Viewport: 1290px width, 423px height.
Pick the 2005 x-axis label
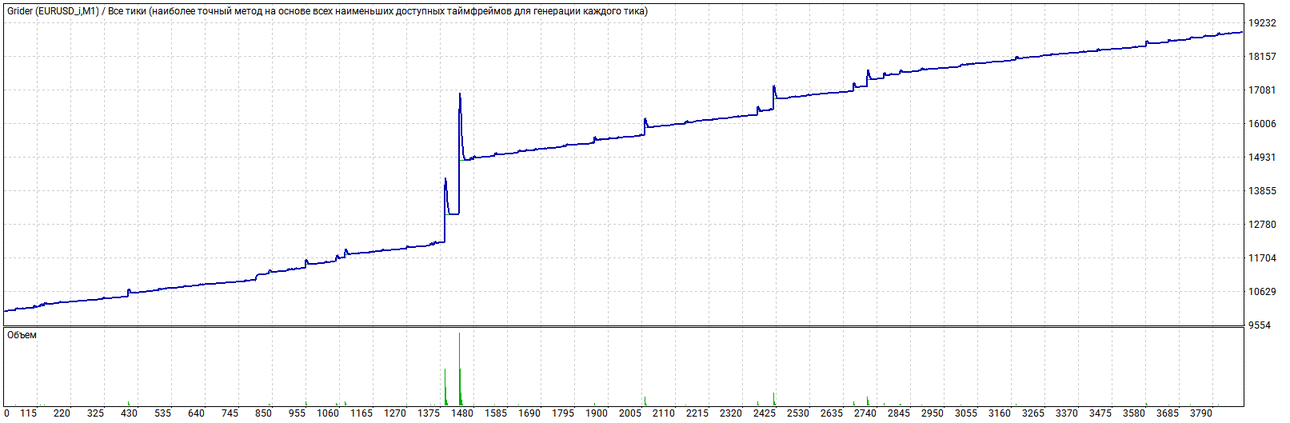pyautogui.click(x=630, y=412)
